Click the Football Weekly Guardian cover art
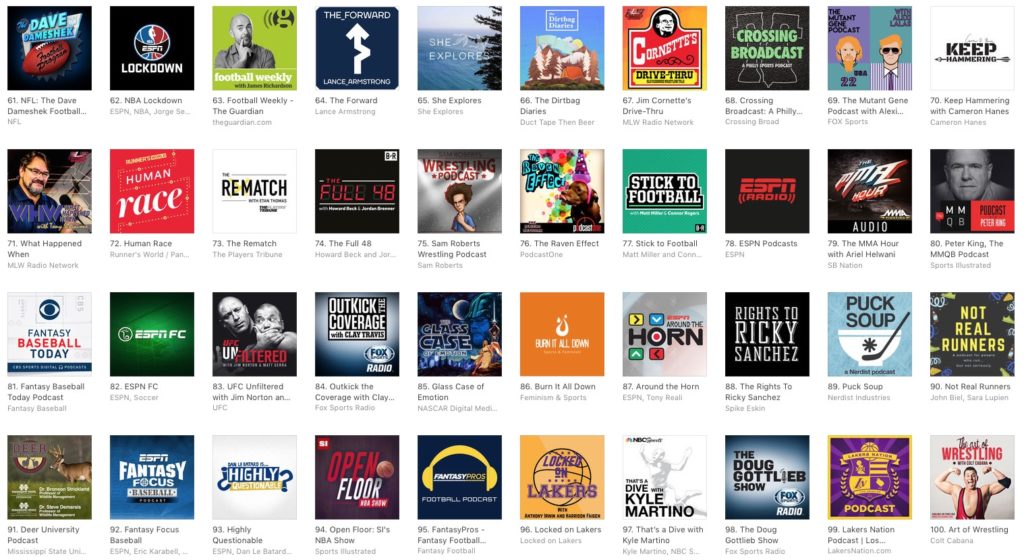The height and width of the screenshot is (560, 1024). 254,48
